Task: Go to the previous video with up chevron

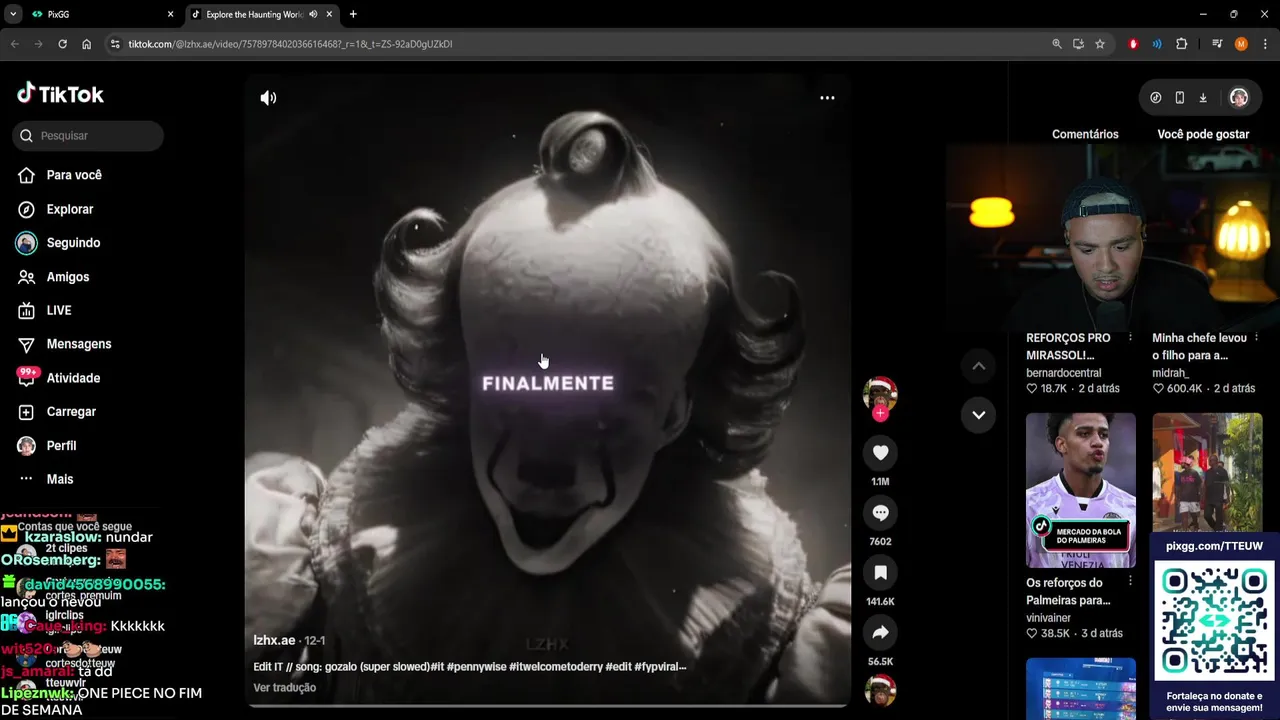Action: [x=979, y=366]
